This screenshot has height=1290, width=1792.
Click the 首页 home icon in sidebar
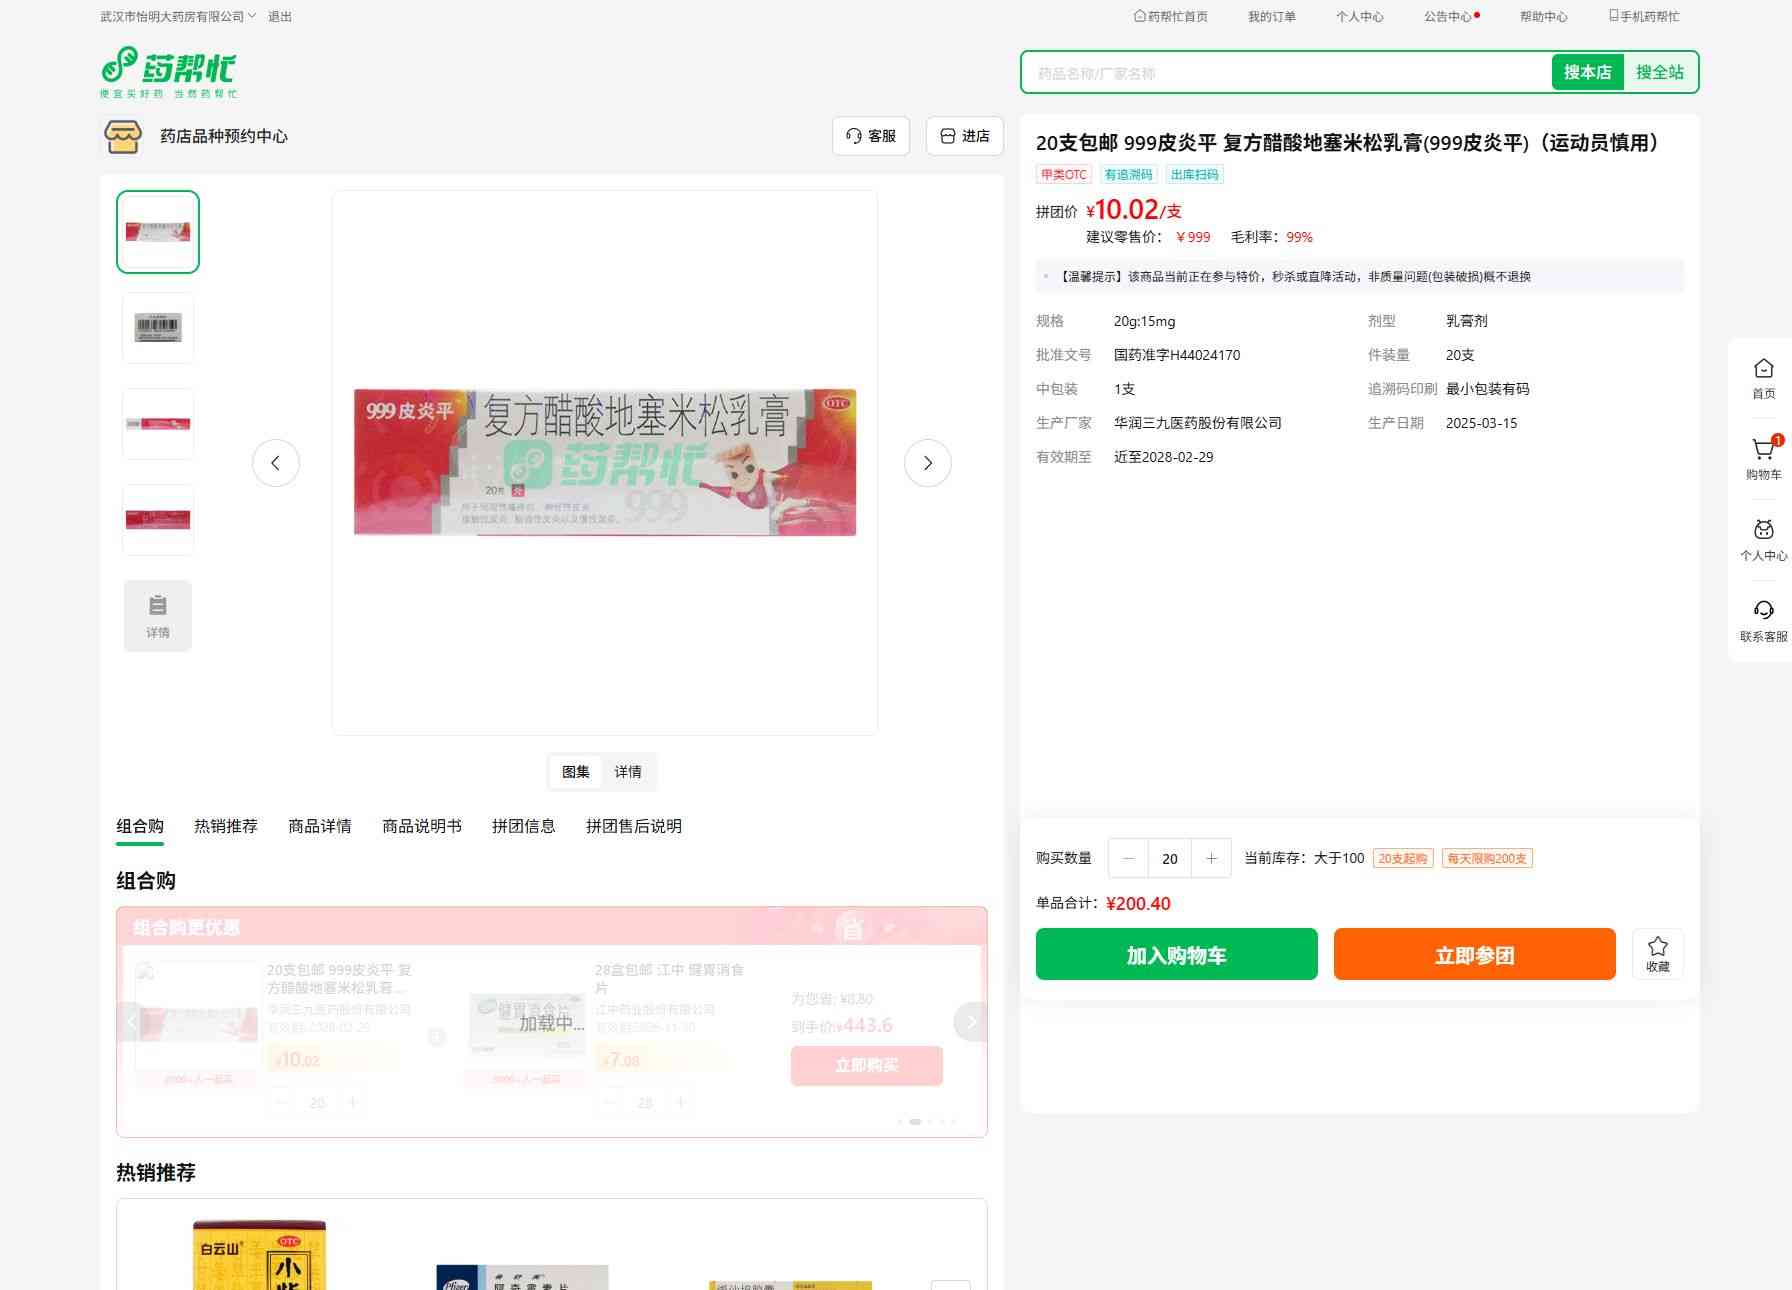[x=1763, y=378]
